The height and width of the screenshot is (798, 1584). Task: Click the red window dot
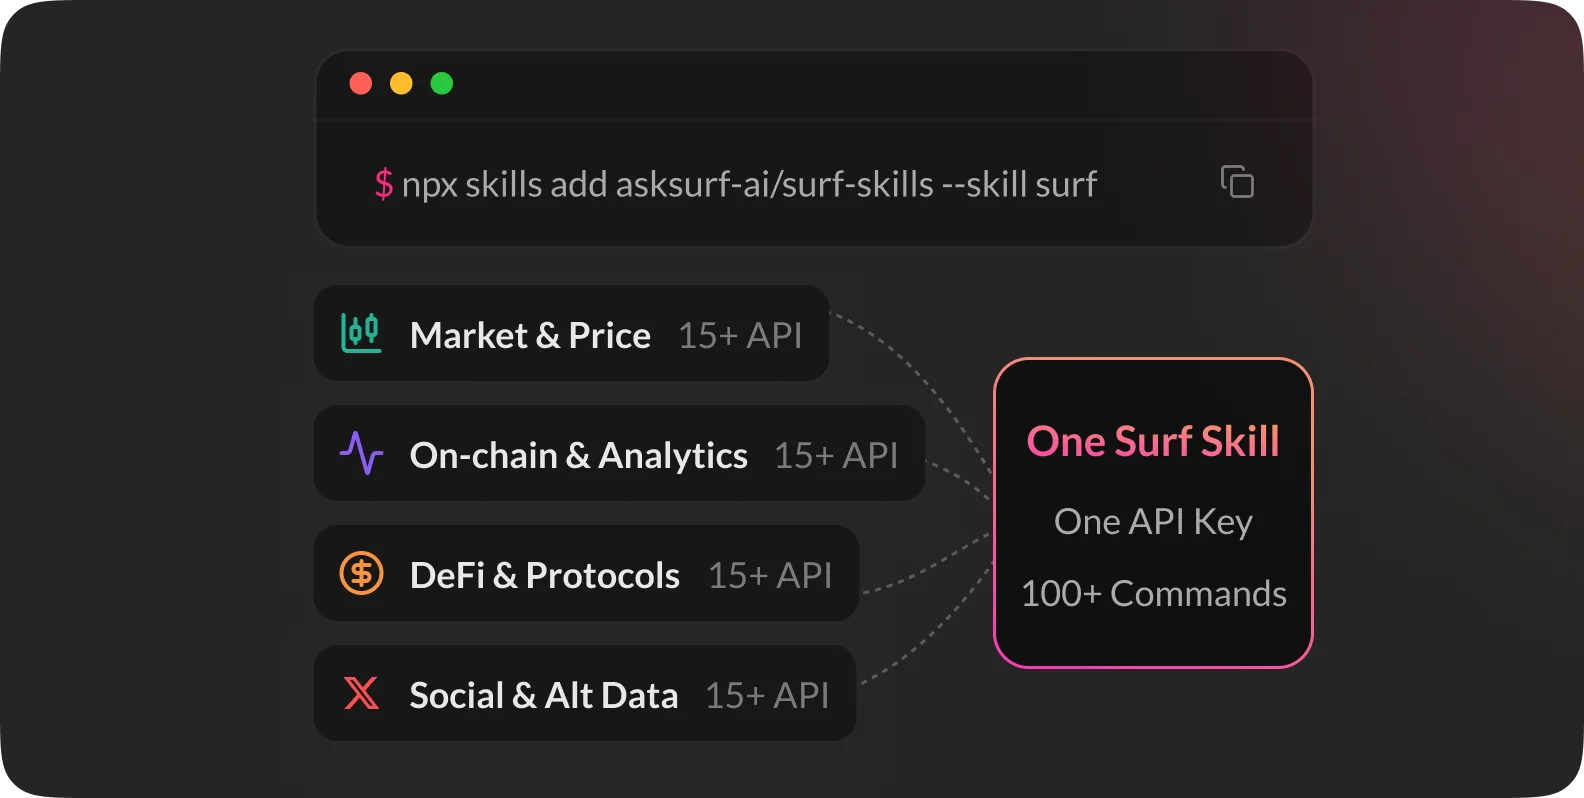point(361,83)
